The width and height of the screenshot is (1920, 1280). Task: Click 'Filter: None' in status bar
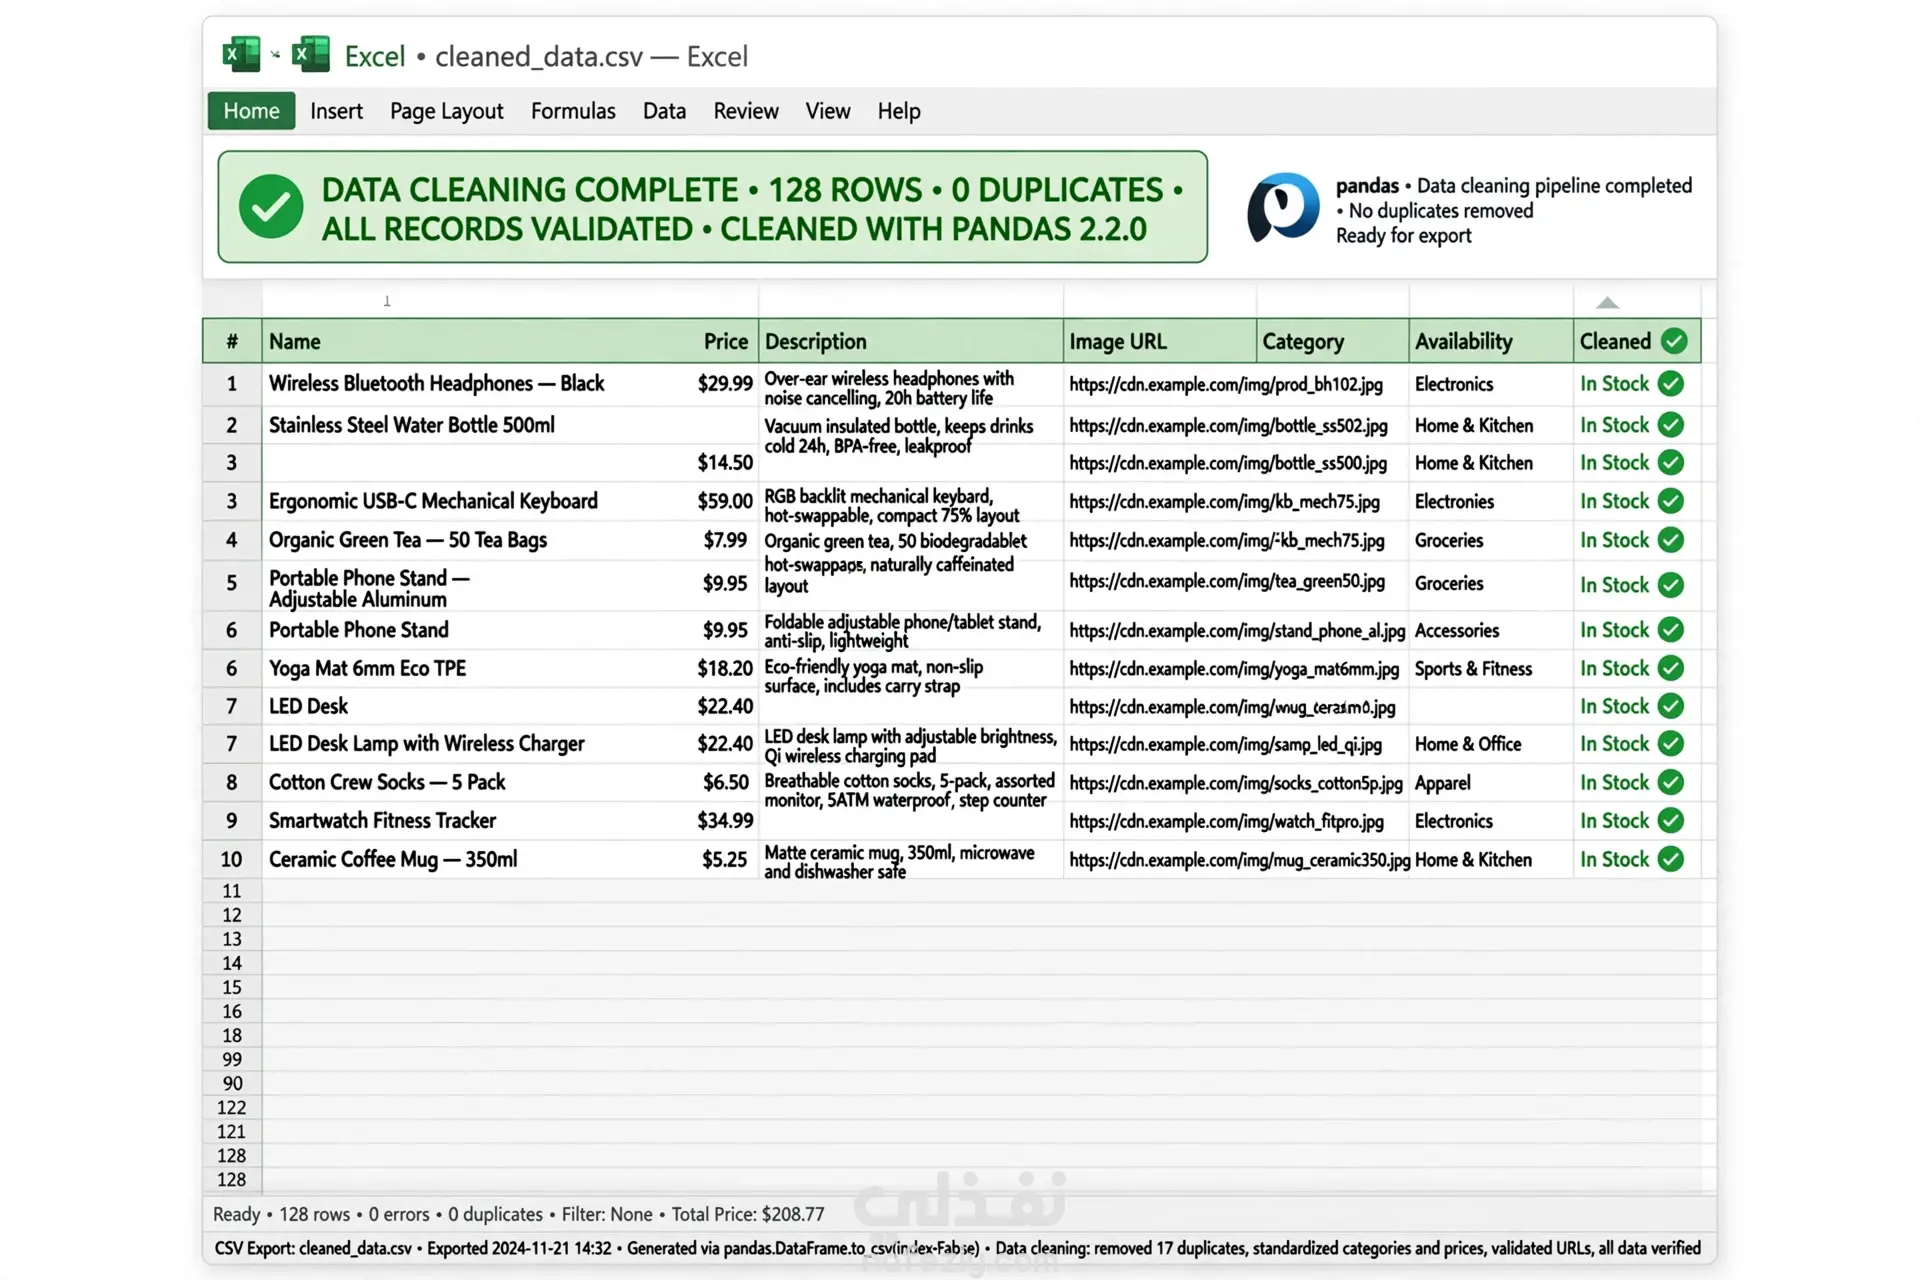[607, 1214]
